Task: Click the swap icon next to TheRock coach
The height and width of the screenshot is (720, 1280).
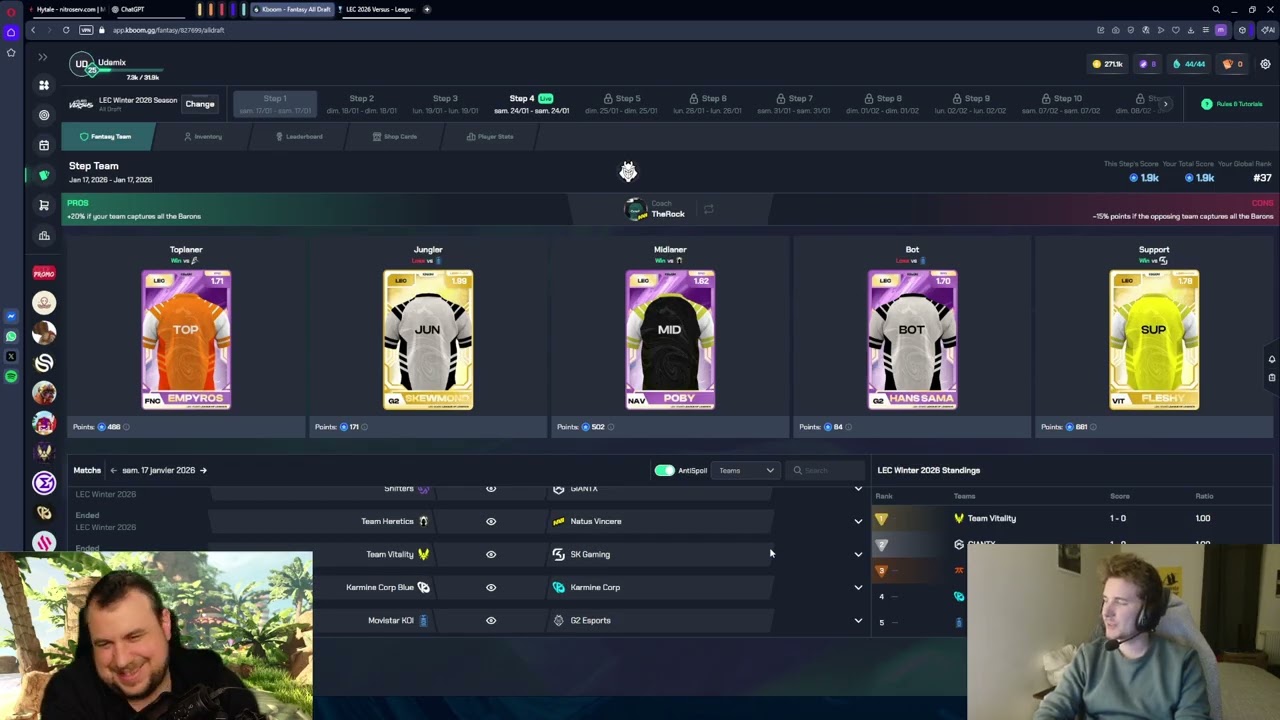Action: [708, 209]
